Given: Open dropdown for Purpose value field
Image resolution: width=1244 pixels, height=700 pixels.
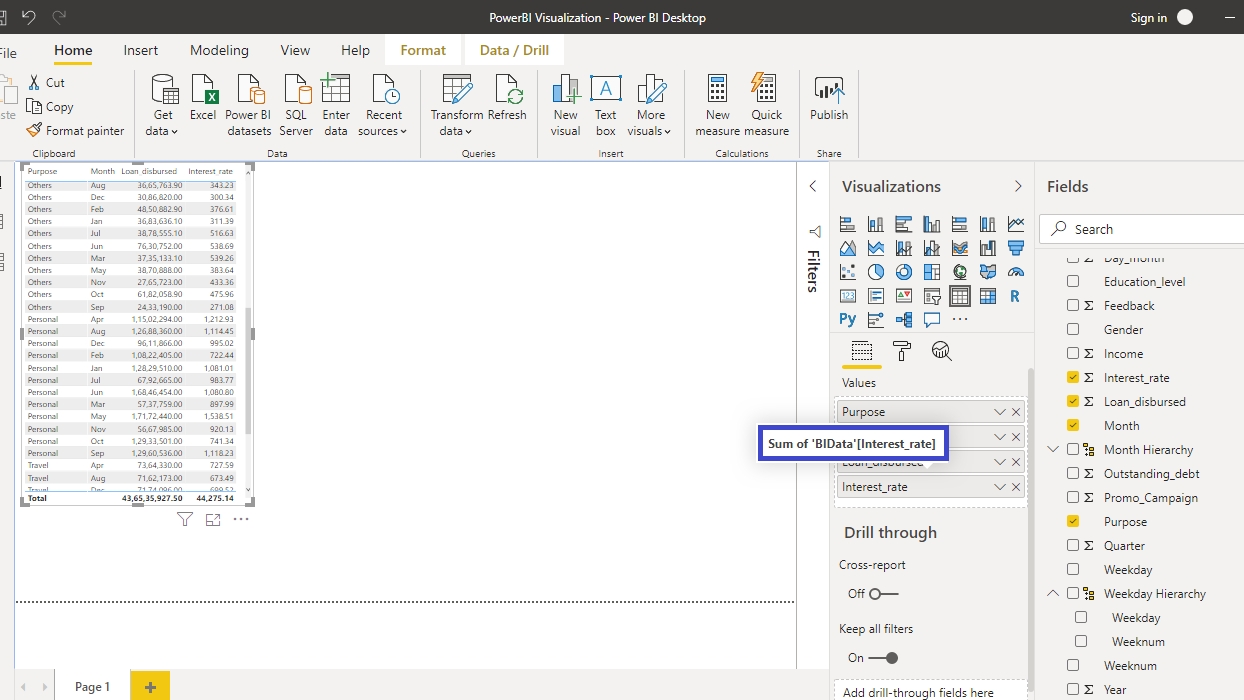Looking at the screenshot, I should tap(999, 412).
